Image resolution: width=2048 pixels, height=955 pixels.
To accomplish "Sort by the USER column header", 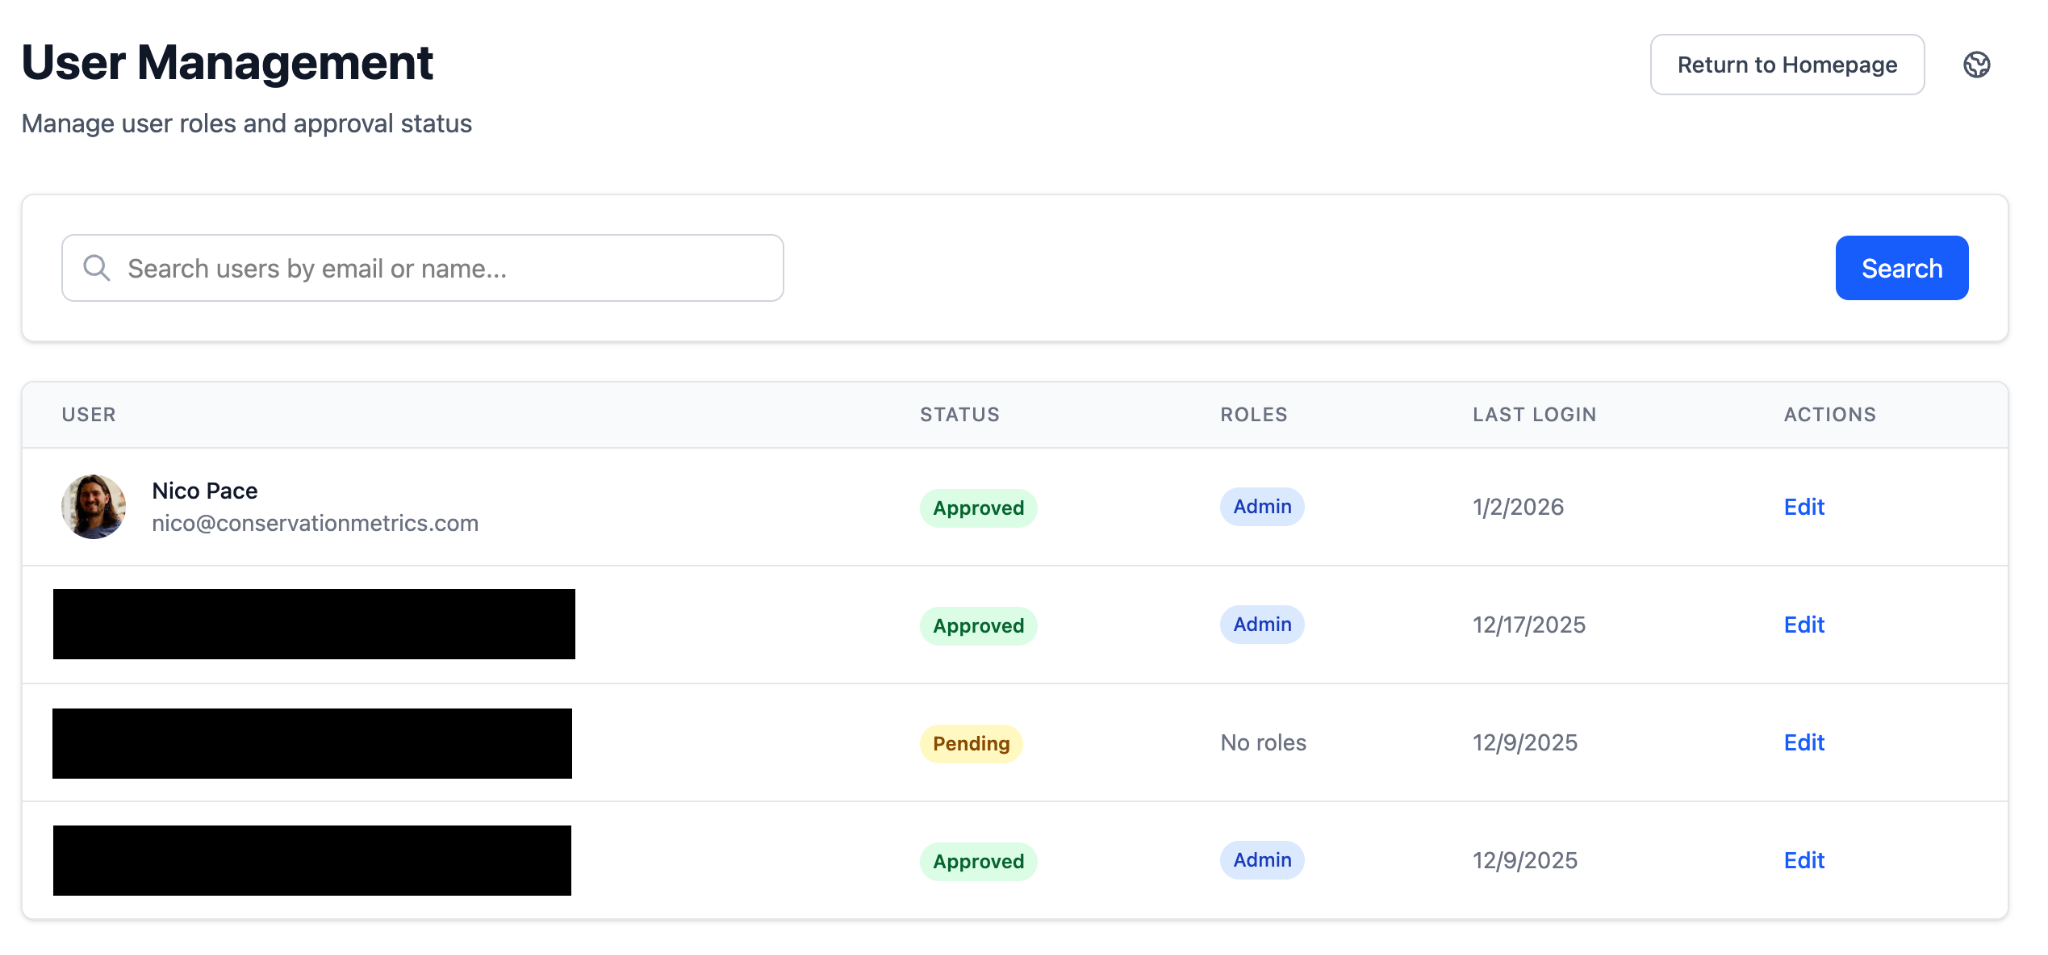I will tap(88, 414).
